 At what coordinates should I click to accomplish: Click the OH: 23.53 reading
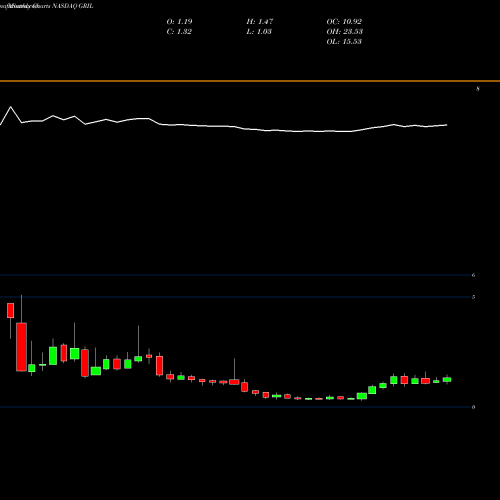345,32
